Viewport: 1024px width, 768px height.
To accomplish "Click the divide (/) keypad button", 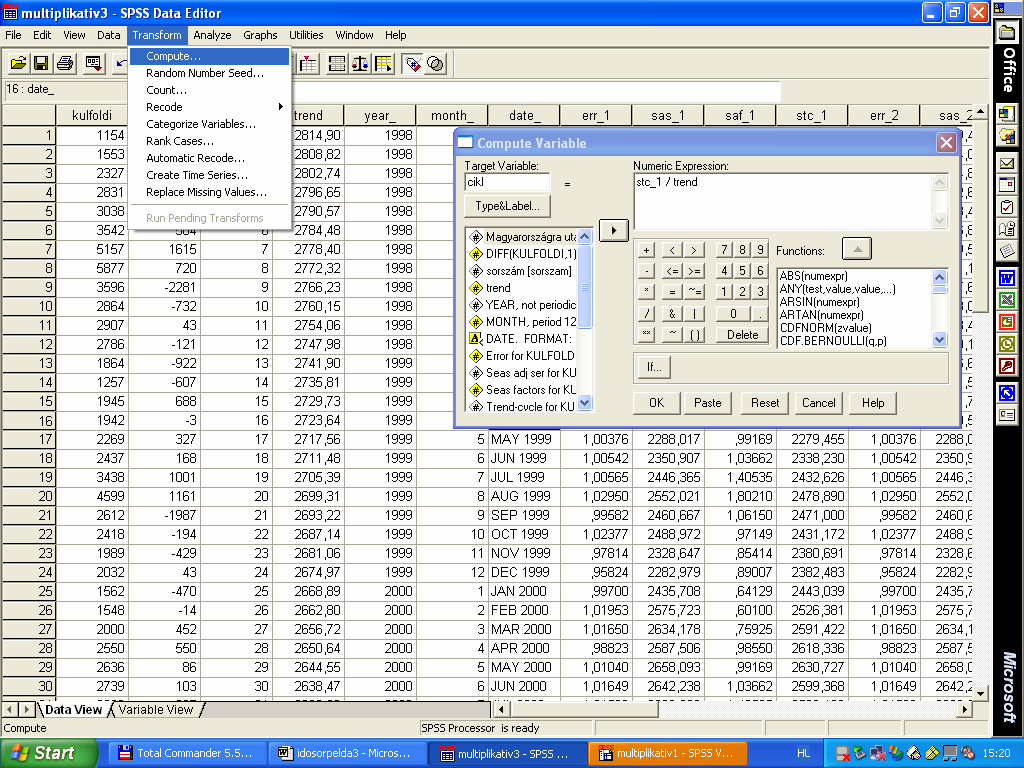I will coord(647,313).
